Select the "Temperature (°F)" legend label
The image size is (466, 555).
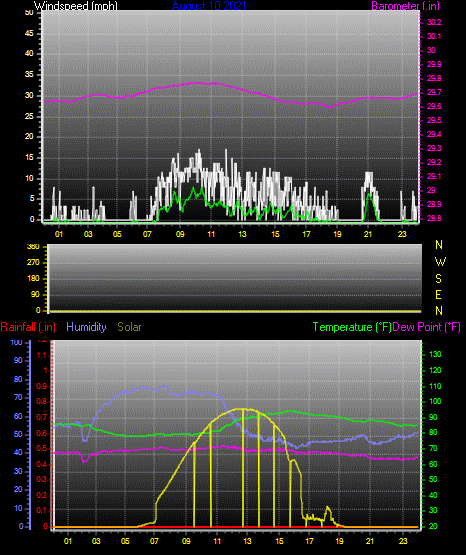pyautogui.click(x=352, y=327)
